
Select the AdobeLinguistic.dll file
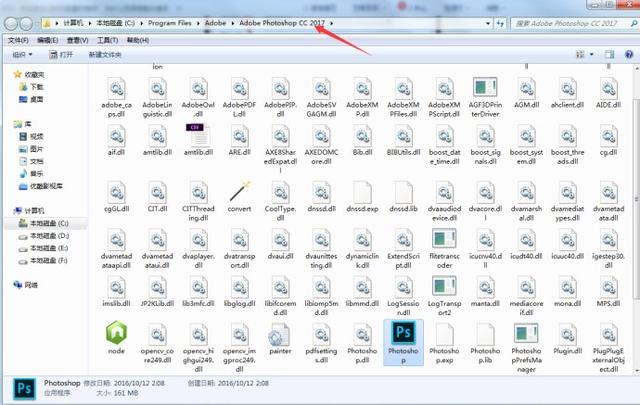pyautogui.click(x=158, y=97)
